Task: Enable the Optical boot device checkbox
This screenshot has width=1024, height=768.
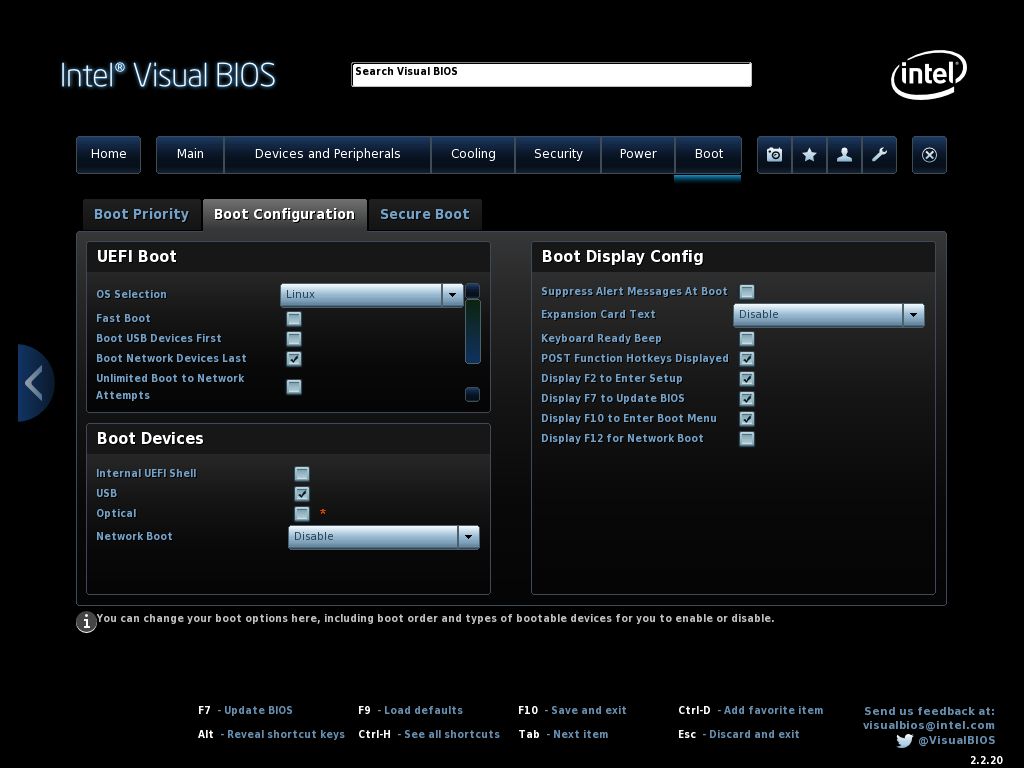Action: tap(302, 513)
